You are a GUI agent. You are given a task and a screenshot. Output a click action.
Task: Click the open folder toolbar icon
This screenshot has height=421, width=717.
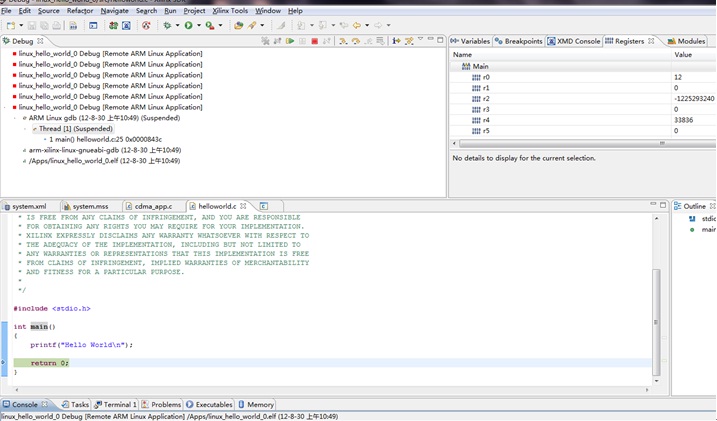pos(238,26)
